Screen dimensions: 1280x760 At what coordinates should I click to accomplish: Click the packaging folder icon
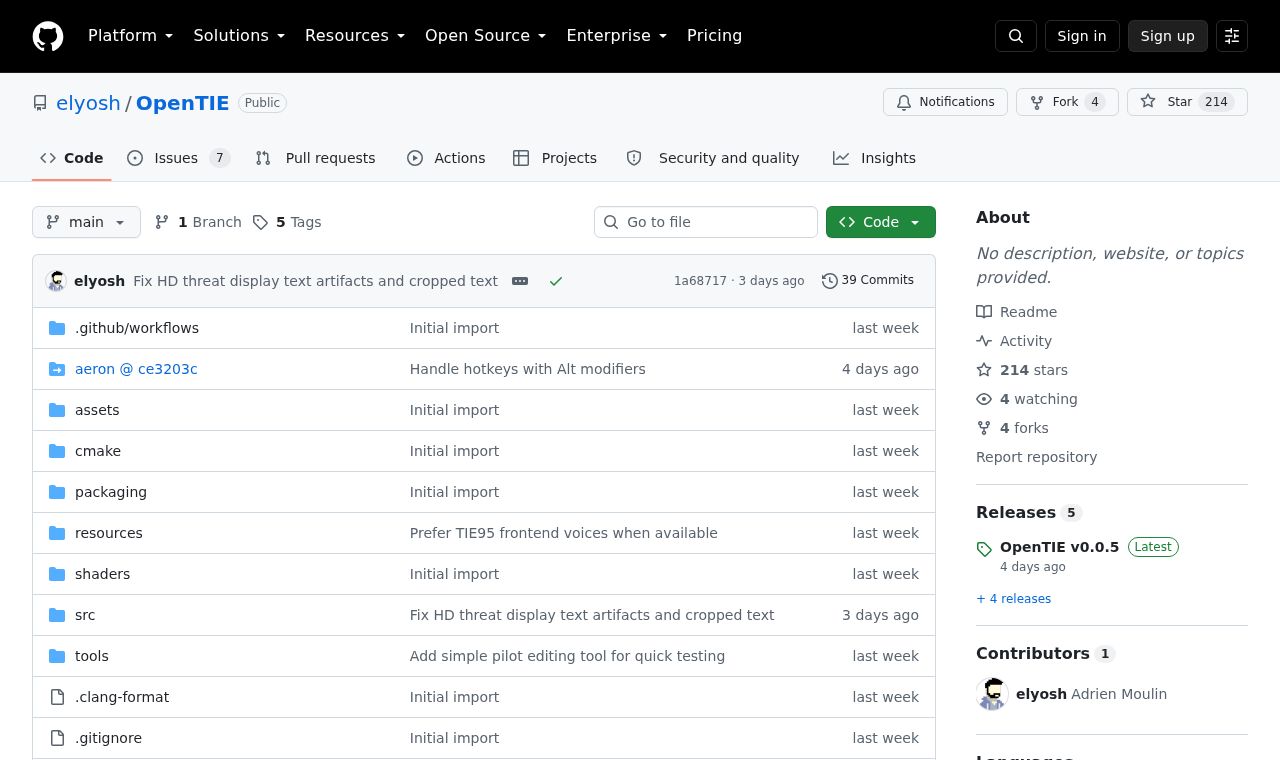[57, 492]
